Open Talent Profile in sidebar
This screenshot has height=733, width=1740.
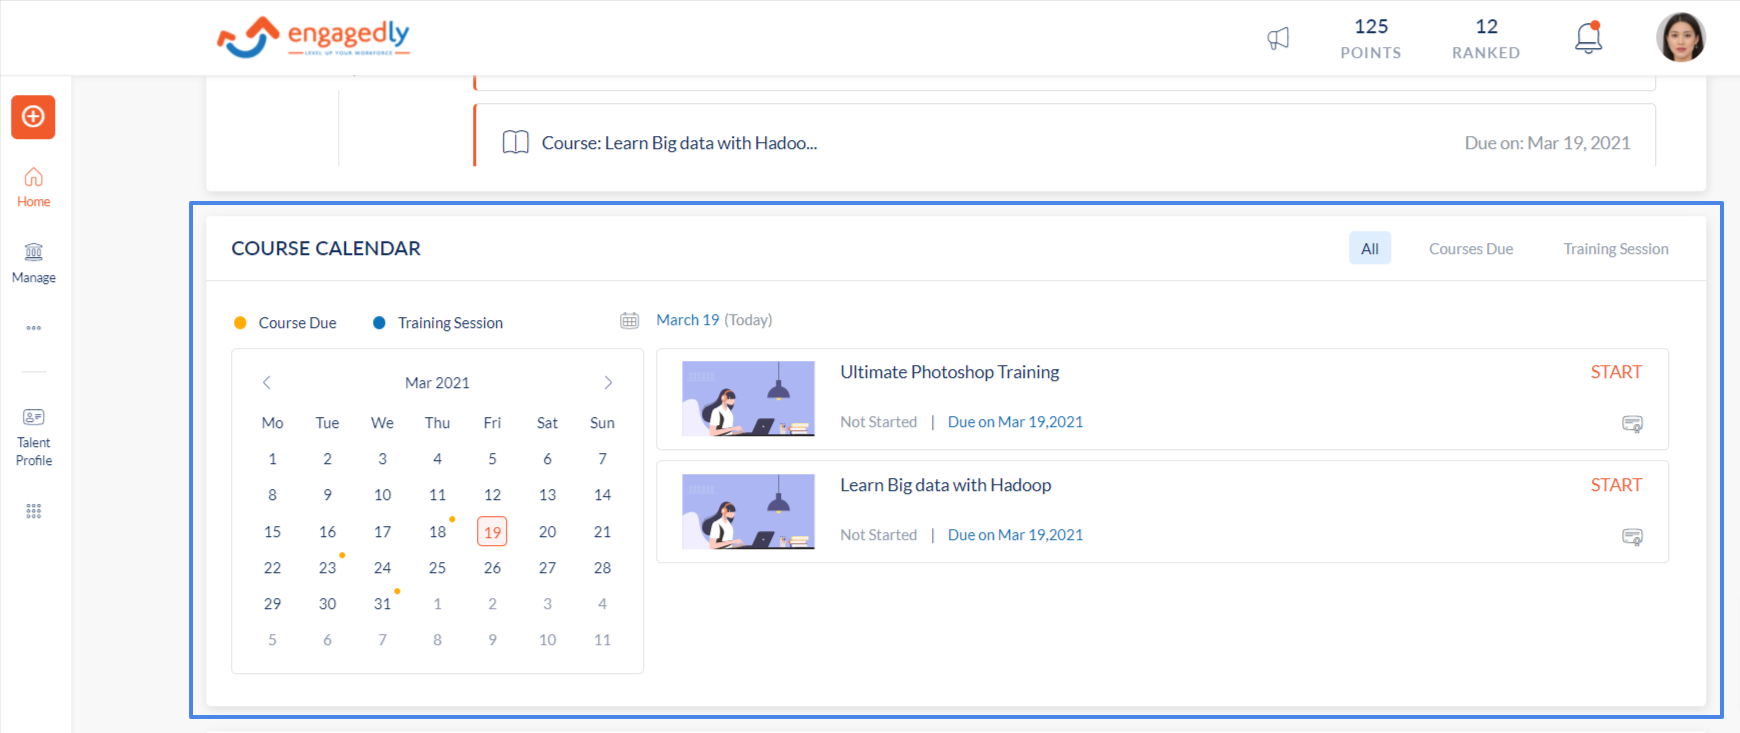click(x=33, y=437)
